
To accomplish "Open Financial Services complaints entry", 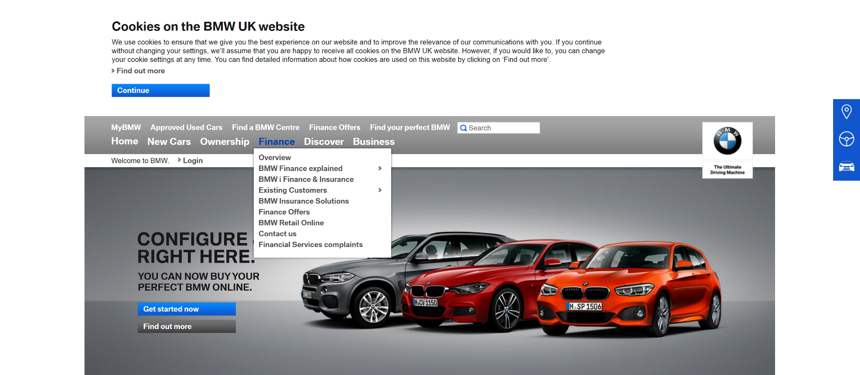I will pos(310,245).
